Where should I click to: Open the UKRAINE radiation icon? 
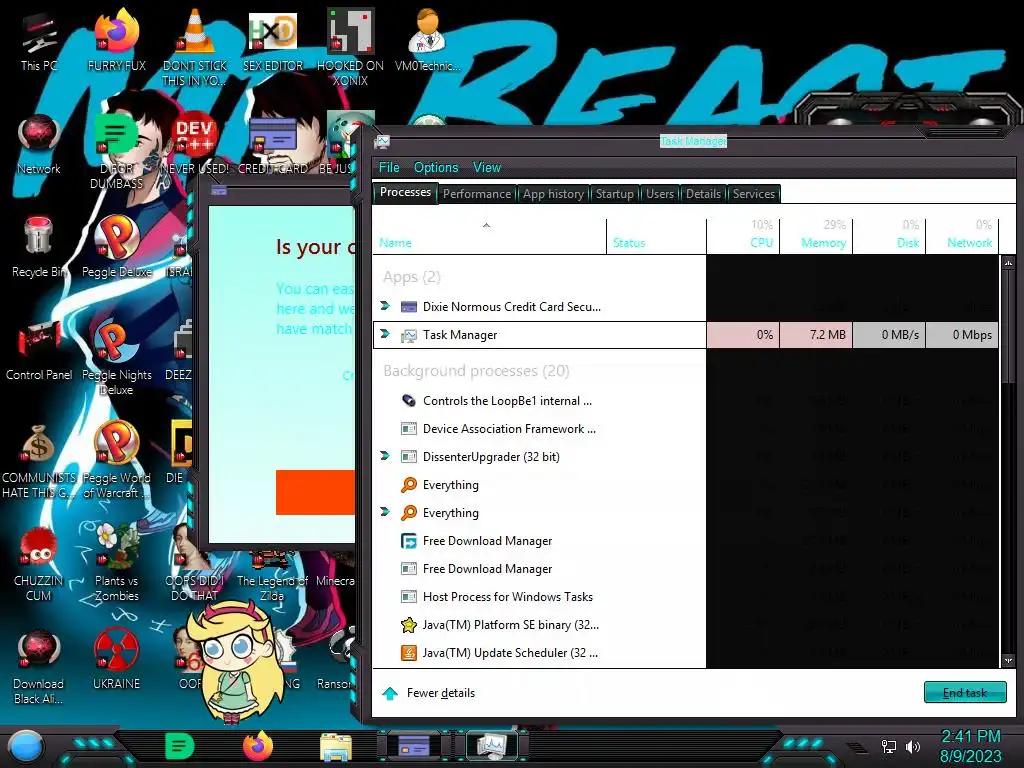point(116,660)
